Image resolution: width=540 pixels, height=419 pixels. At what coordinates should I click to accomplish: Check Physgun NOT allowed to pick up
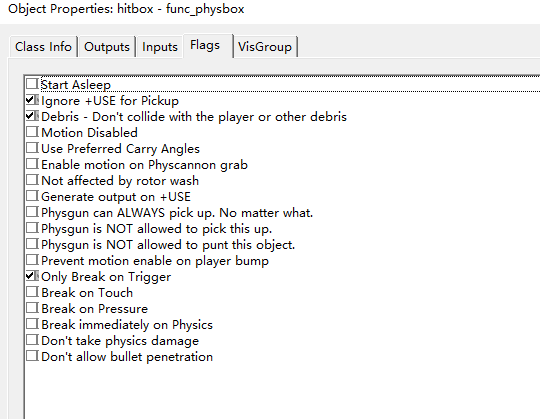coord(32,228)
